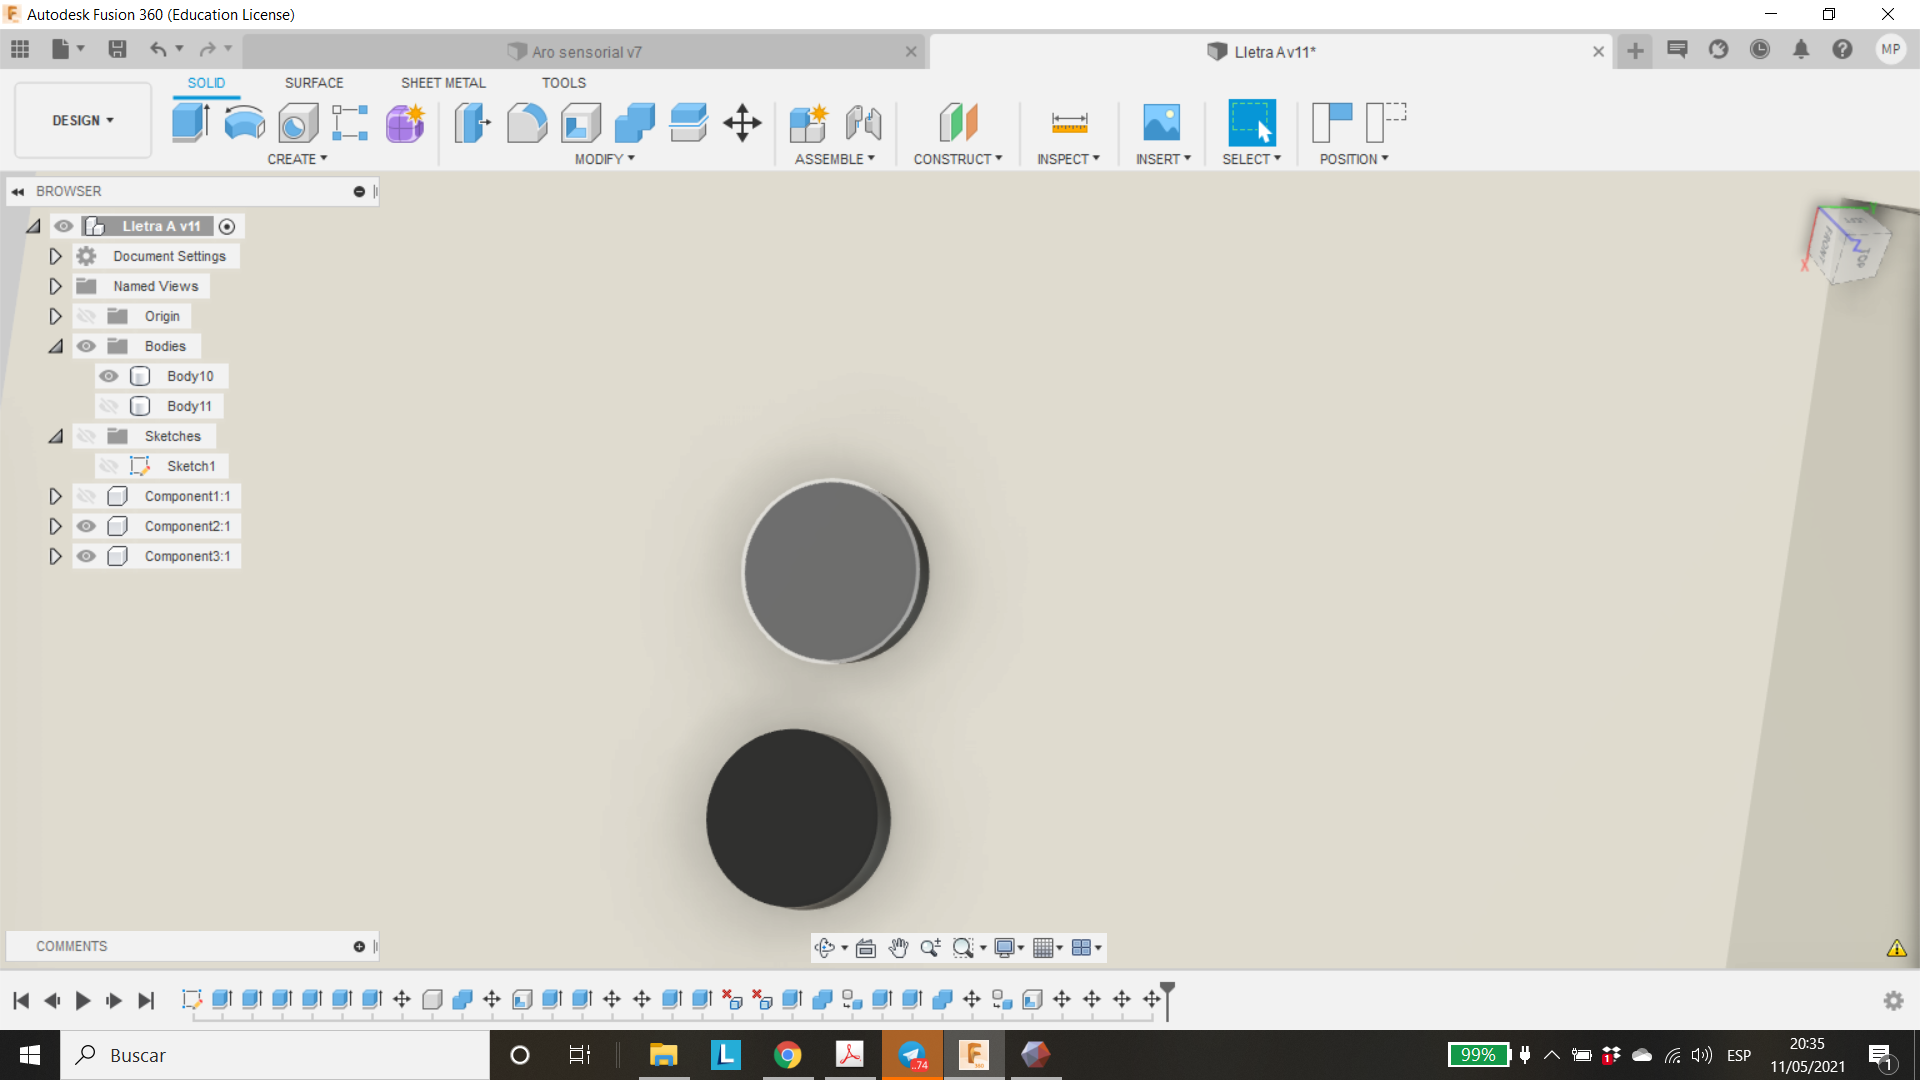This screenshot has width=1920, height=1080.
Task: Hide Component3:1
Action: pyautogui.click(x=87, y=556)
